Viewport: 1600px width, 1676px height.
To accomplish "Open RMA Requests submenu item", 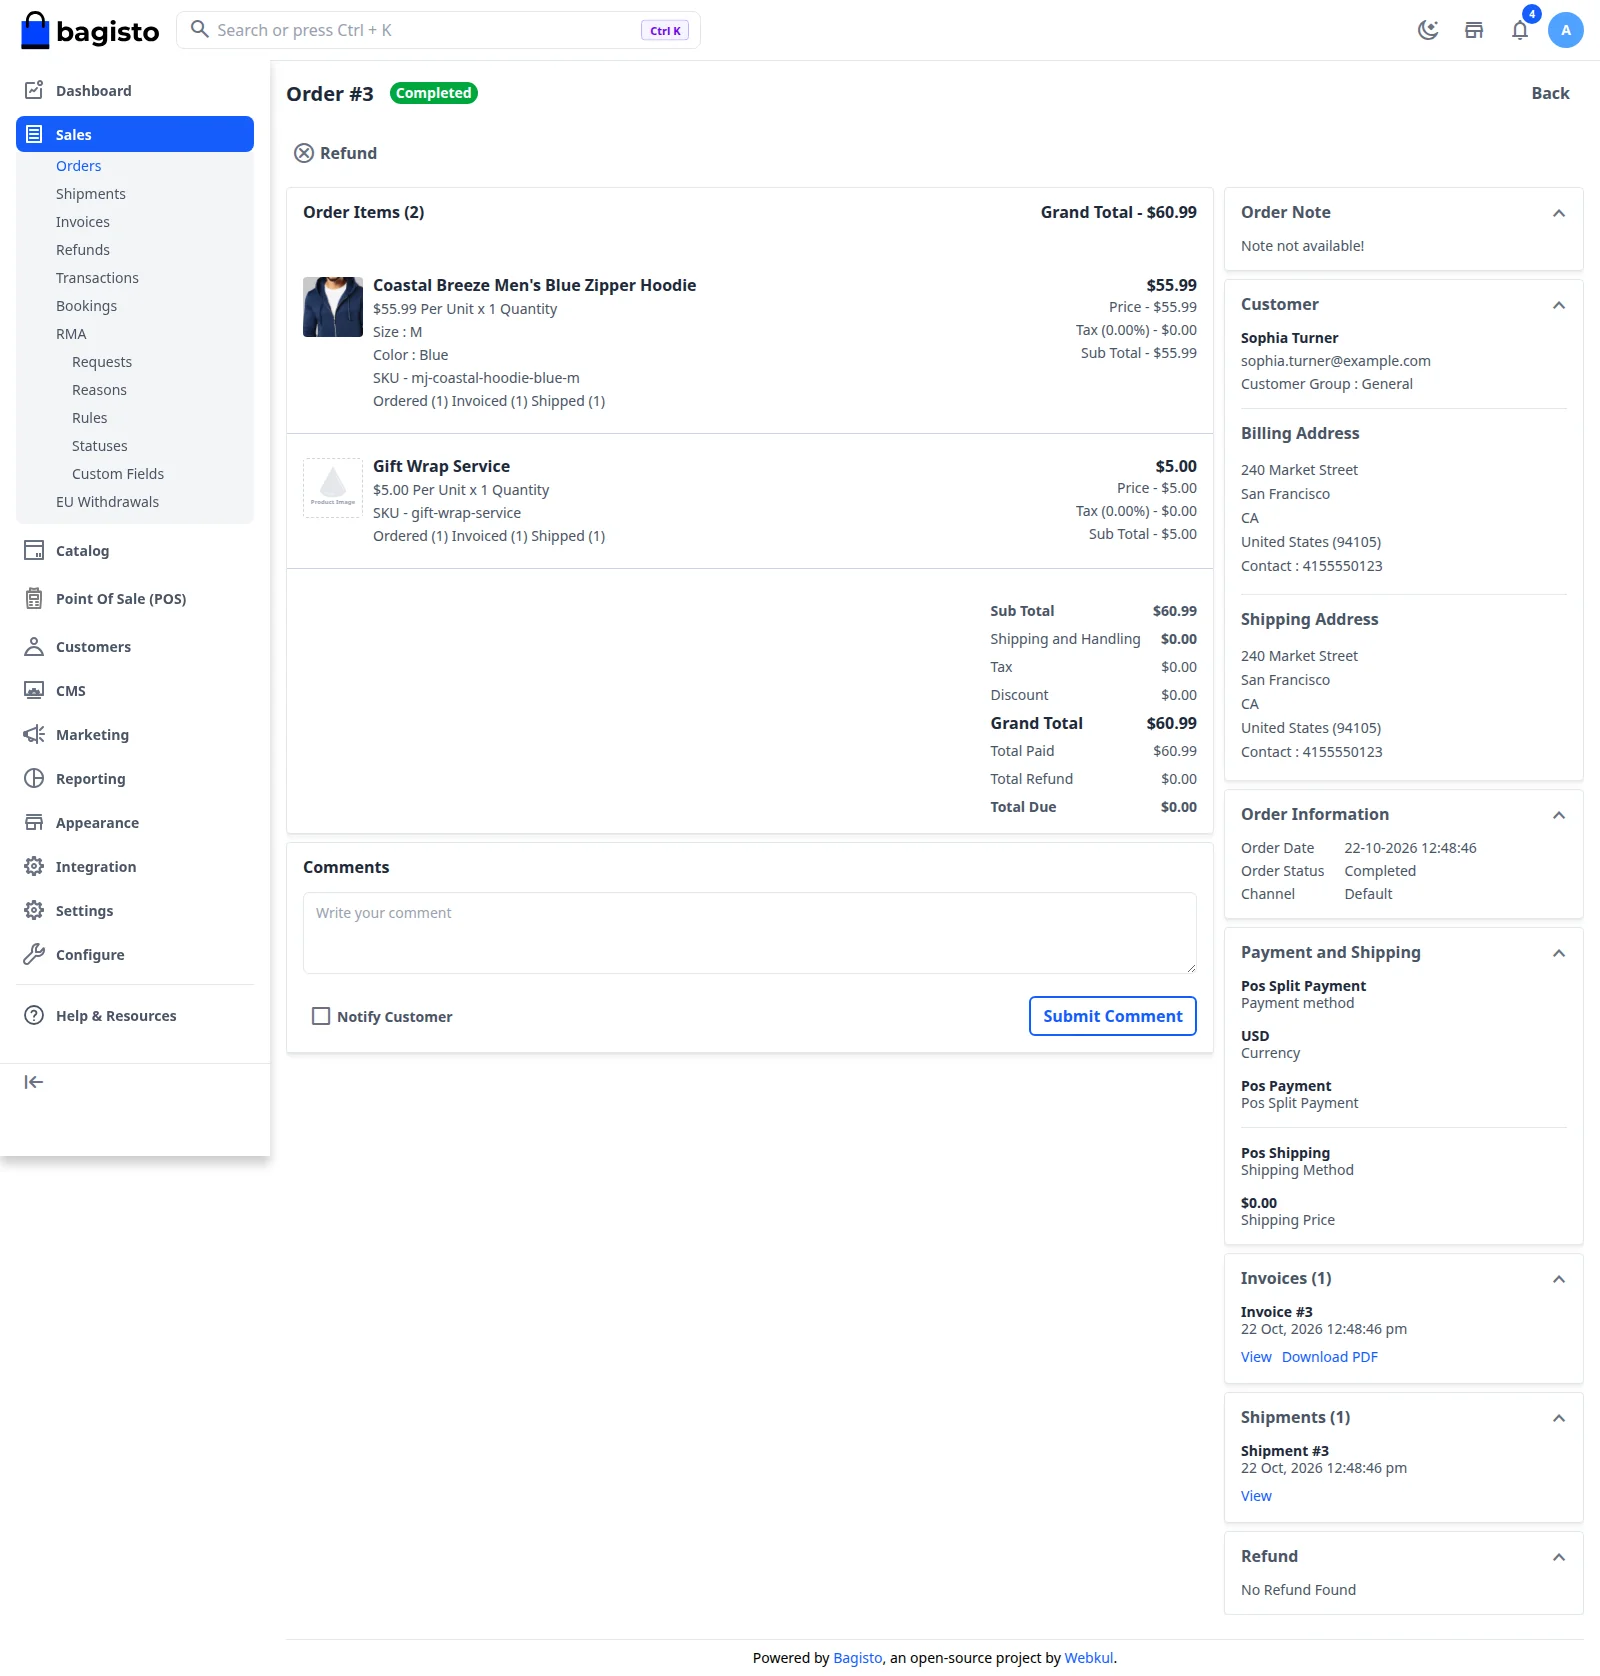I will point(102,362).
